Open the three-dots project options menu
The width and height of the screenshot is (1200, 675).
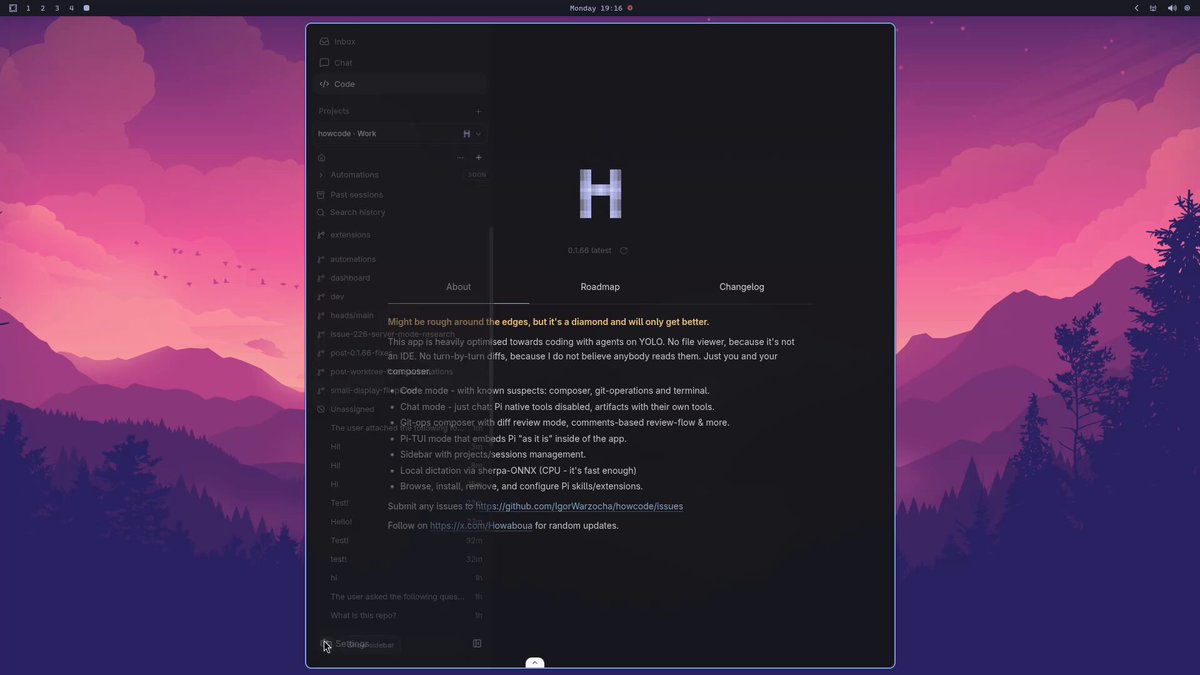tap(460, 157)
